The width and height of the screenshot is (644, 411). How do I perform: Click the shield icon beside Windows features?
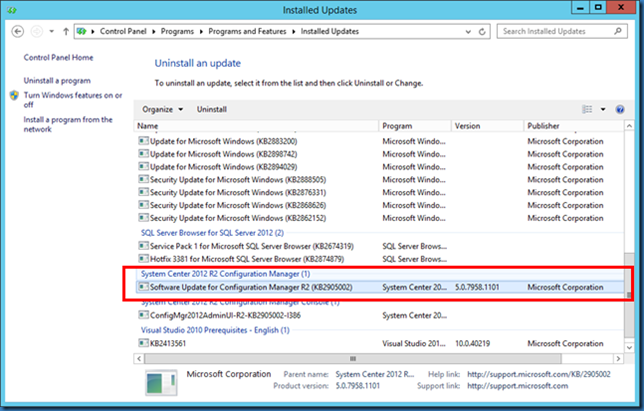pos(14,95)
